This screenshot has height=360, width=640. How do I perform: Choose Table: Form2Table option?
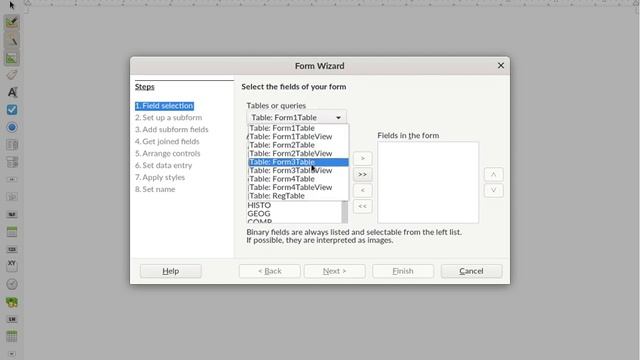tap(298, 145)
